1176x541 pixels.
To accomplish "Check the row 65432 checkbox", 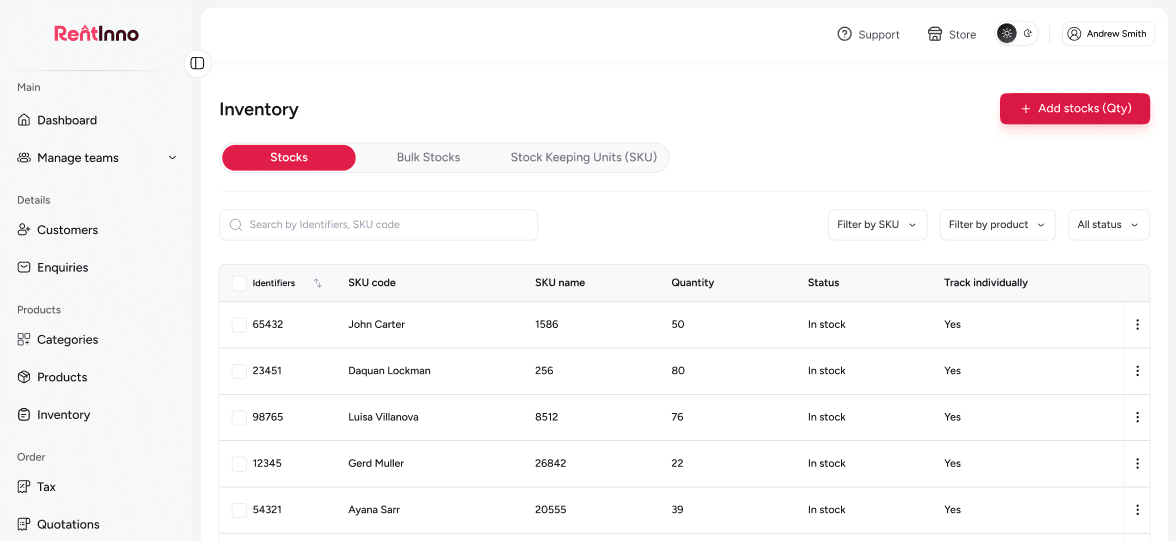I will point(239,325).
